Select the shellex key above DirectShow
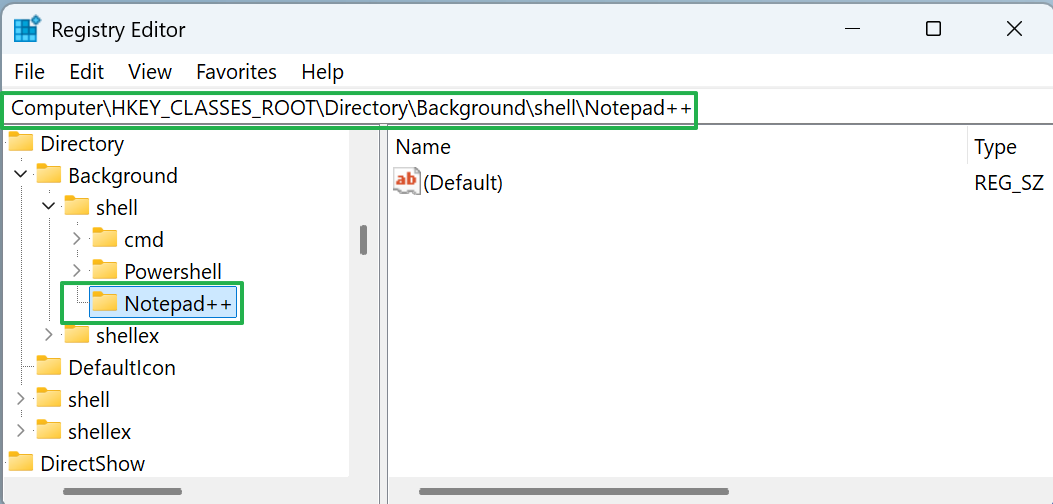1053x504 pixels. (x=99, y=431)
